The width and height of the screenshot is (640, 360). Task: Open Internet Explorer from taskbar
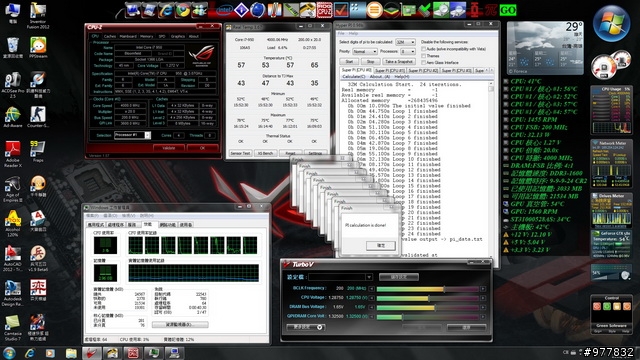tap(30, 353)
